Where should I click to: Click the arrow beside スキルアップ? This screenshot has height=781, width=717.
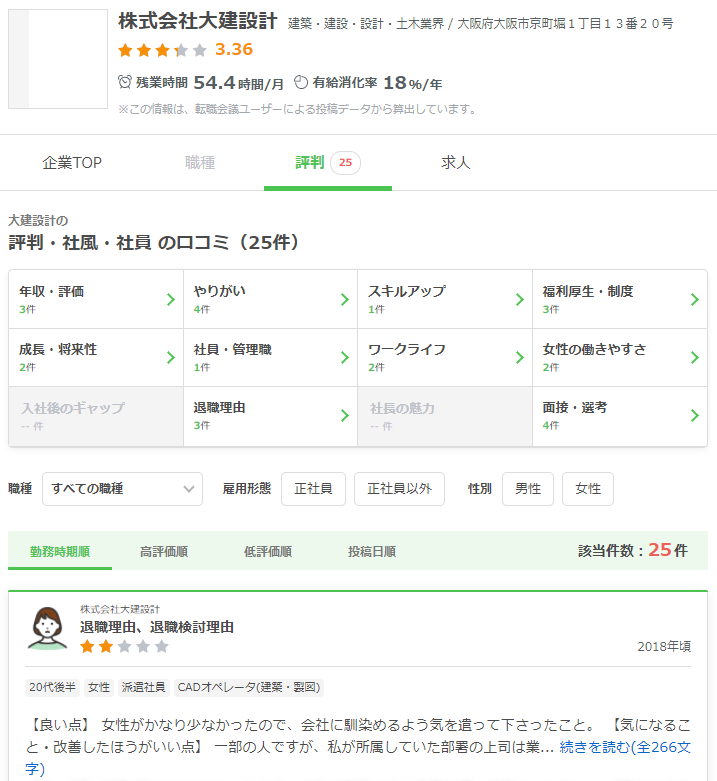point(520,299)
